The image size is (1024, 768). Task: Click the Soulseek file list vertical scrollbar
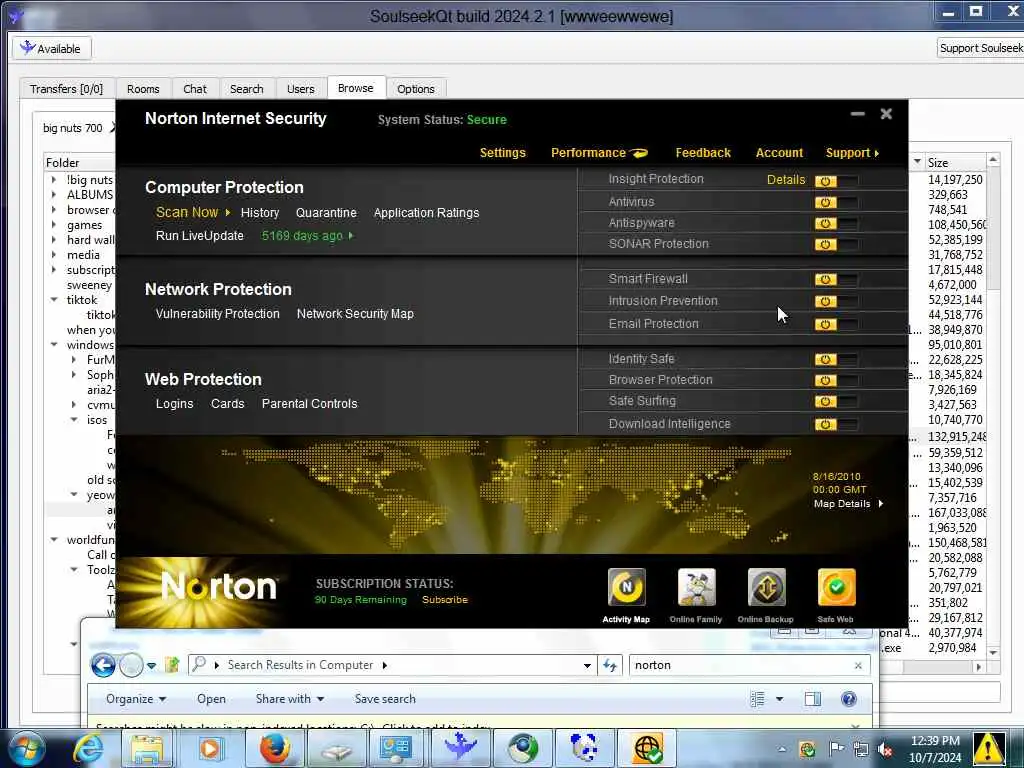993,405
